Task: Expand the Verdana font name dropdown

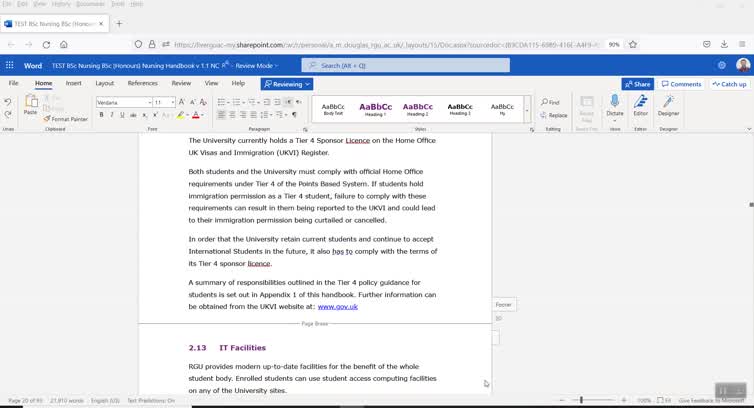Action: pyautogui.click(x=149, y=102)
